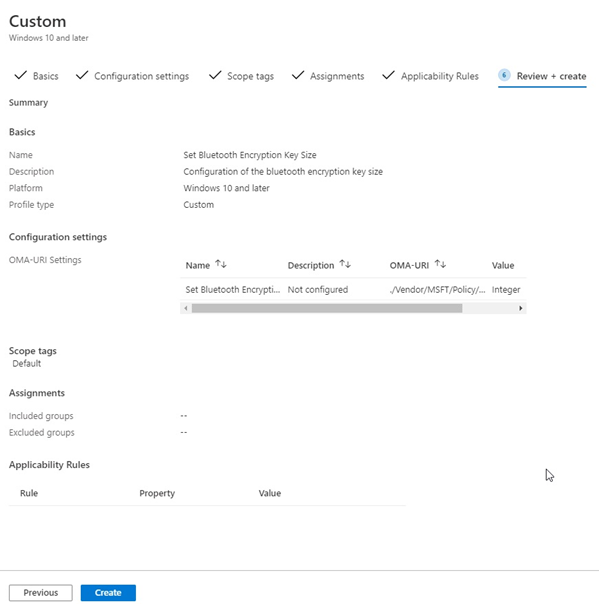Screen dimensions: 599x604
Task: Click the horizontal scrollbar left arrow
Action: point(186,308)
